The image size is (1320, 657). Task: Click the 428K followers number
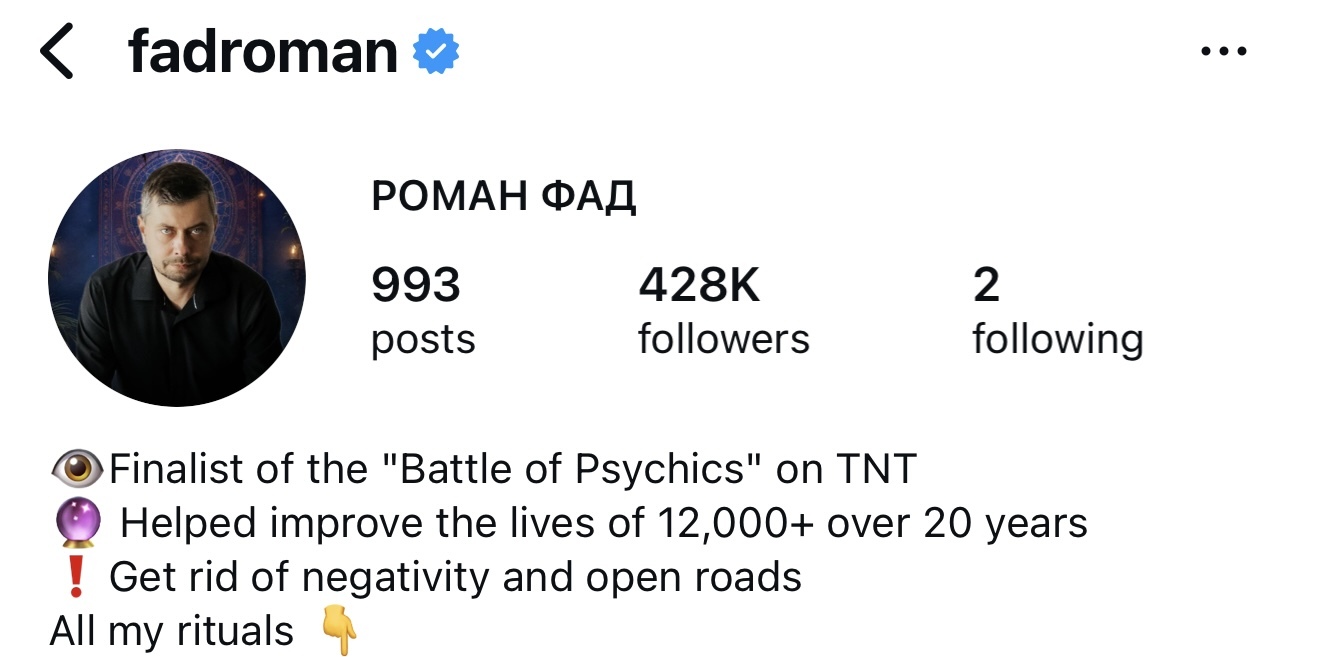click(699, 286)
